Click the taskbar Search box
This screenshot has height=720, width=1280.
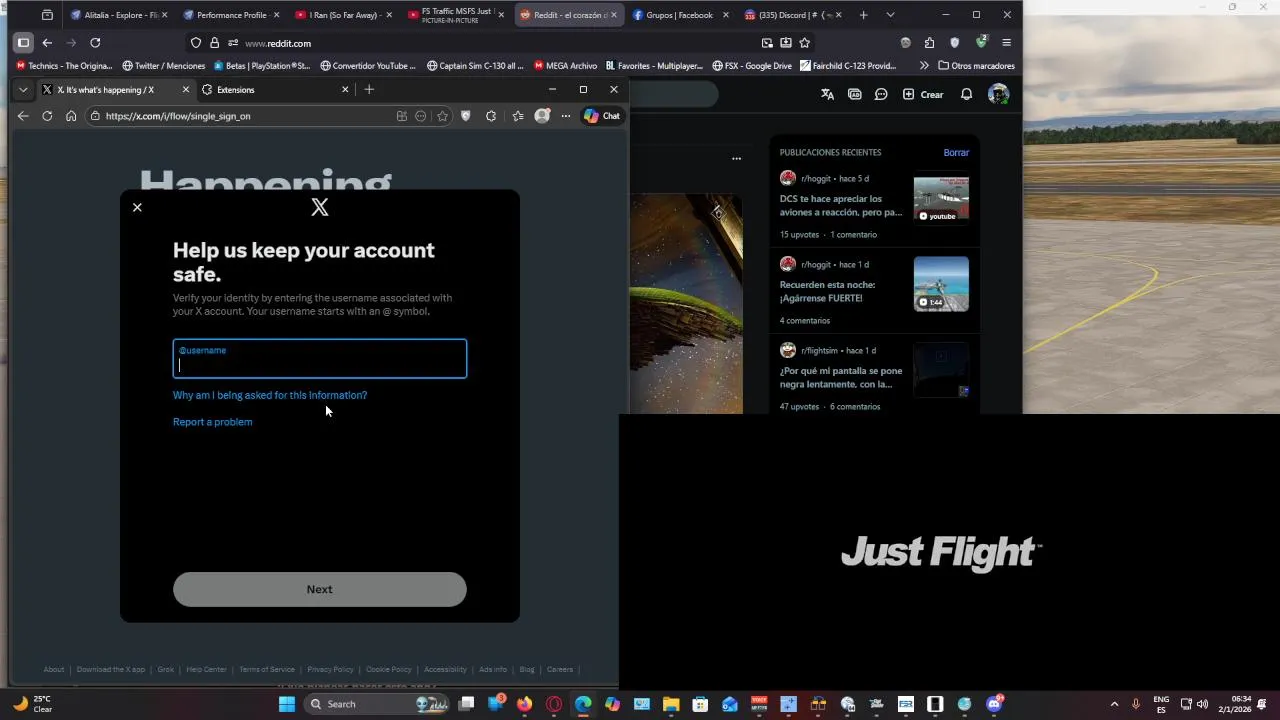375,704
